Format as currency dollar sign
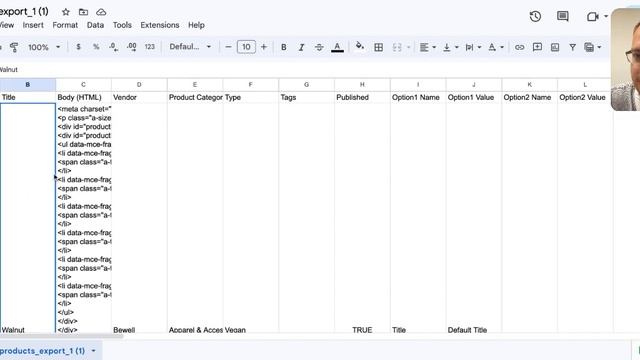 tap(78, 47)
